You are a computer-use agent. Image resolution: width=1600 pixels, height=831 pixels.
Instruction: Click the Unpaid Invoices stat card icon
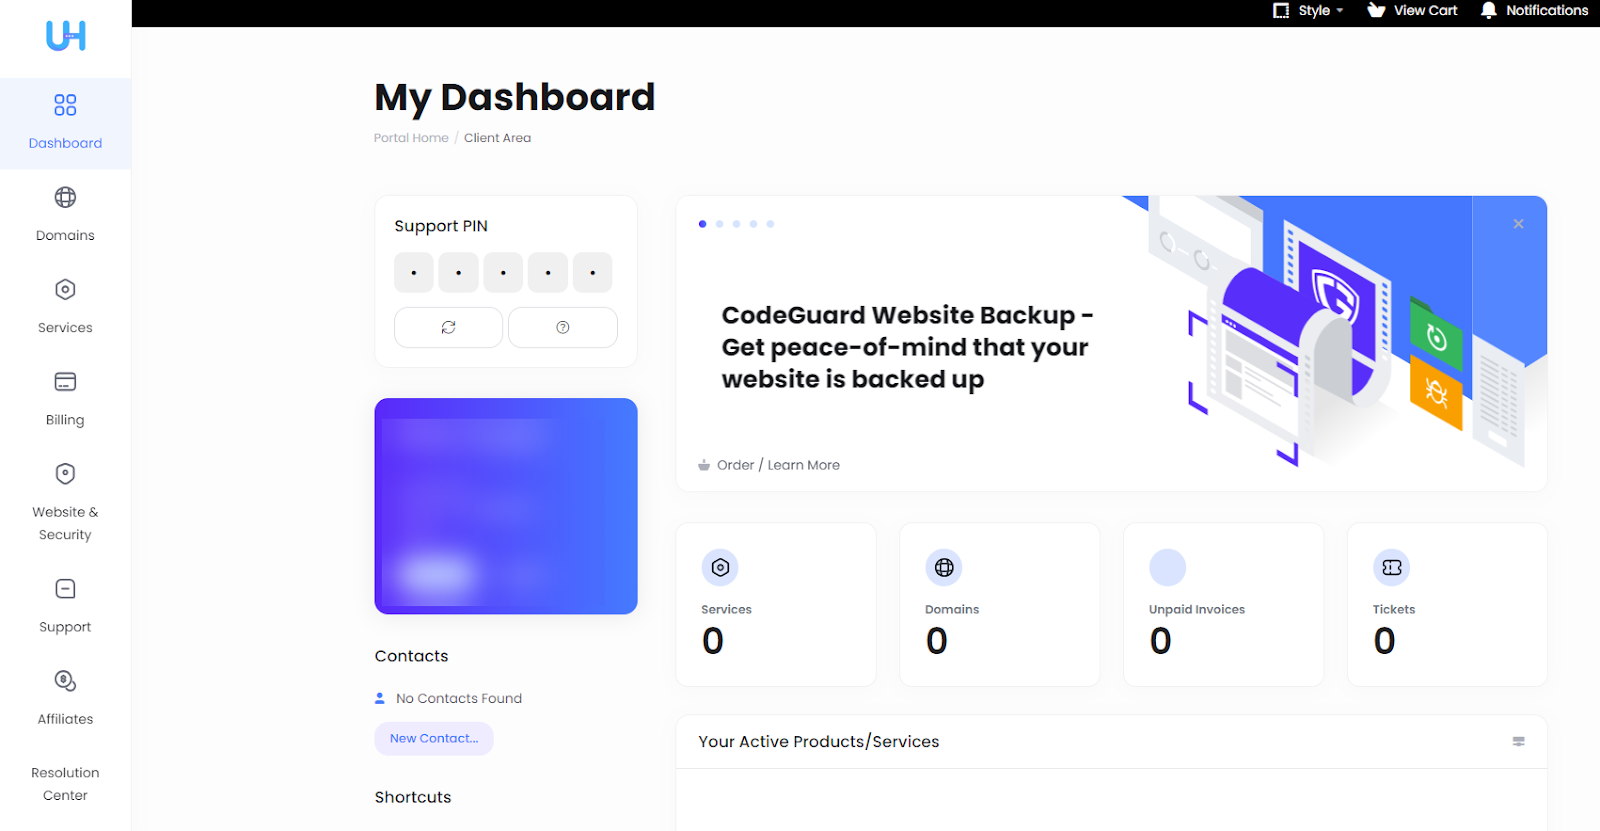point(1168,568)
